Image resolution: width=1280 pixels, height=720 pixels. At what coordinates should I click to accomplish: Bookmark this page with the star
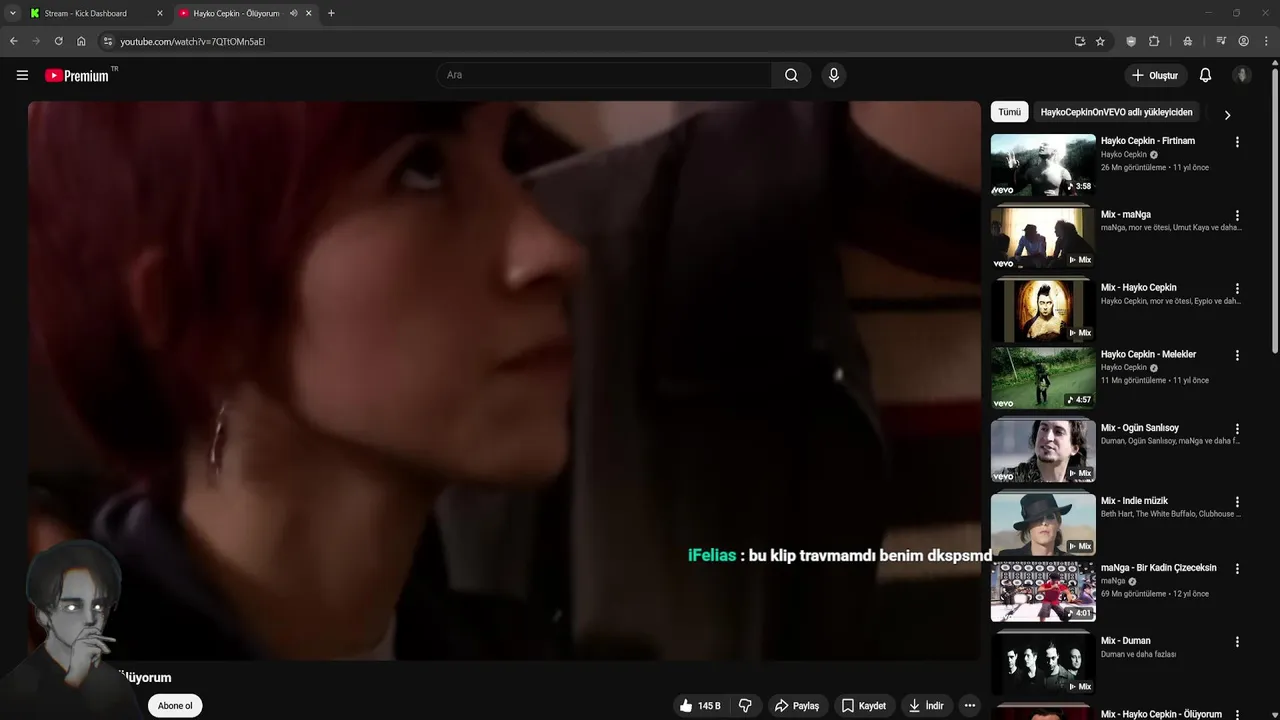pos(1100,41)
